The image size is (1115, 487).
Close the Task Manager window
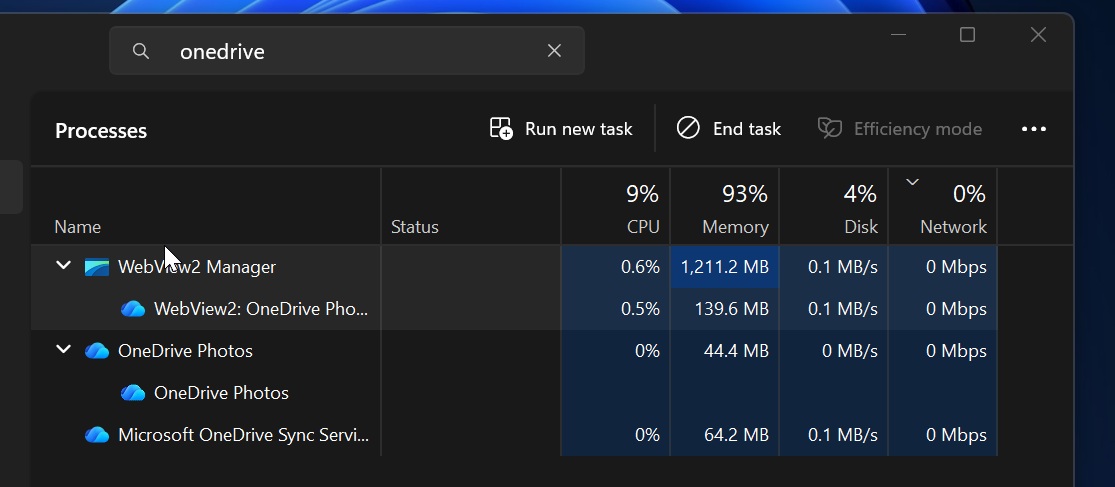pyautogui.click(x=1038, y=34)
